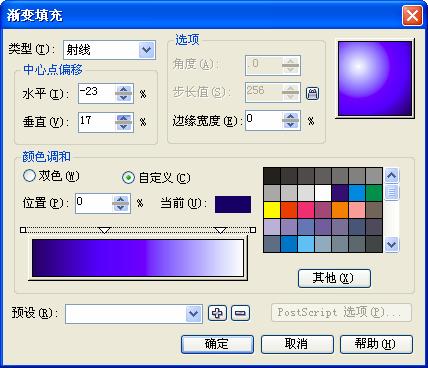Decrease the 位置 percentage value
This screenshot has height=368, width=428.
(x=121, y=207)
